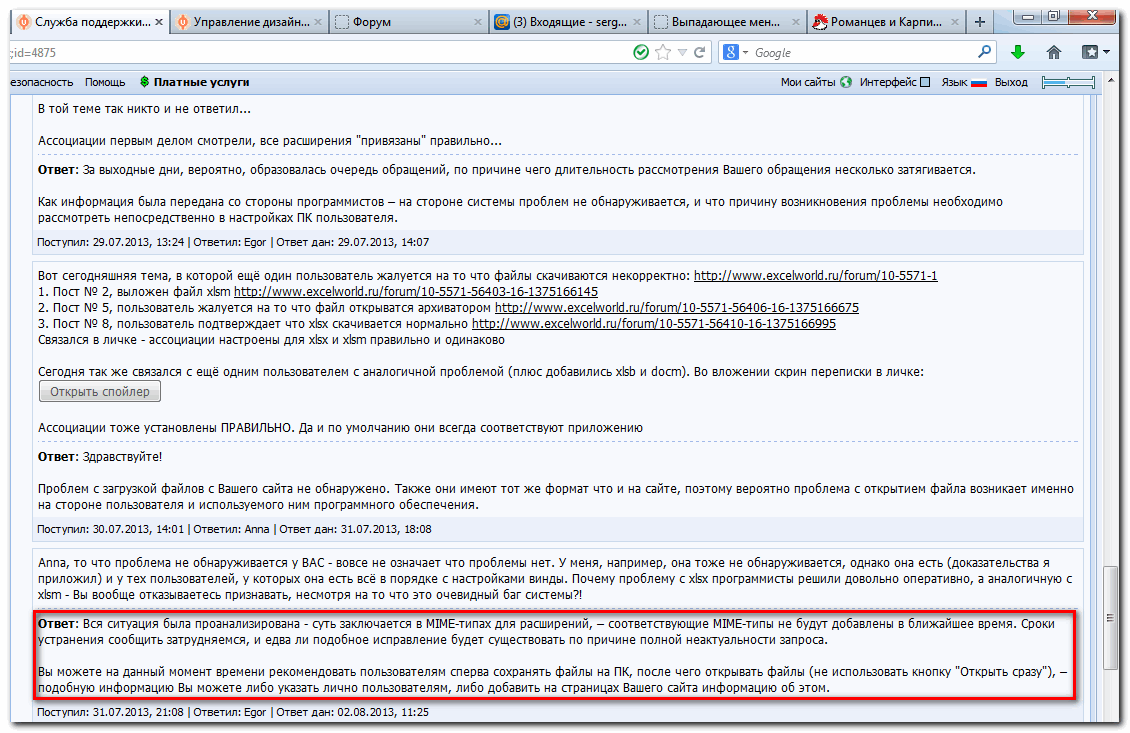The height and width of the screenshot is (733, 1130).
Task: Focus the Google search field
Action: tap(863, 53)
